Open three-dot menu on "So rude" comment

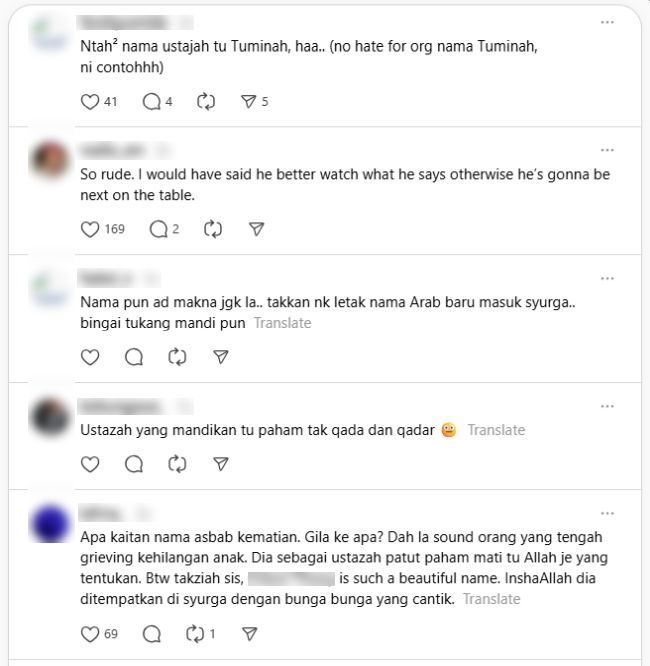[x=607, y=150]
